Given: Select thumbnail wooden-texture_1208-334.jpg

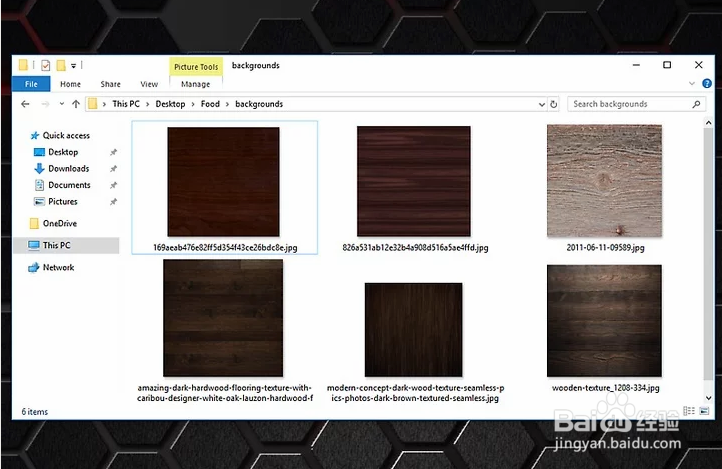Looking at the screenshot, I should pos(605,321).
